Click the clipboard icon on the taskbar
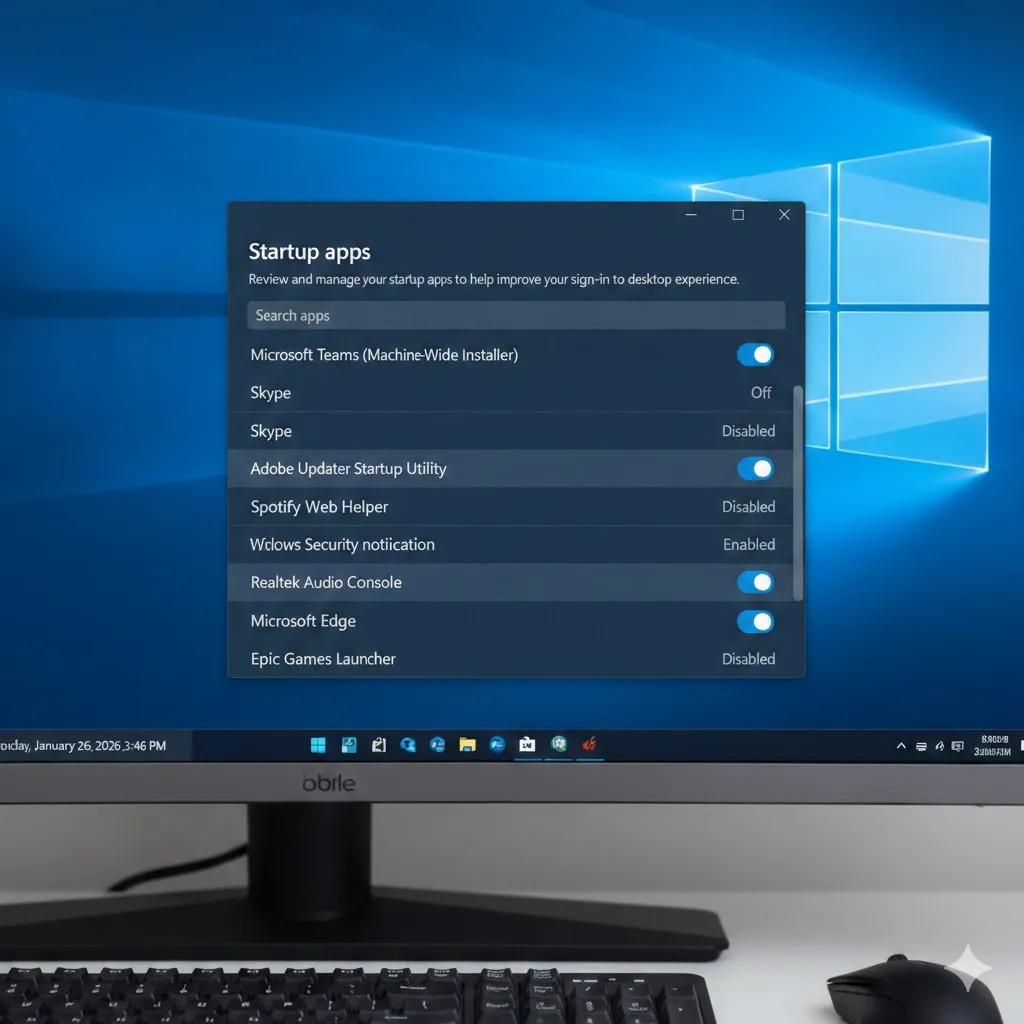The image size is (1024, 1024). 378,745
